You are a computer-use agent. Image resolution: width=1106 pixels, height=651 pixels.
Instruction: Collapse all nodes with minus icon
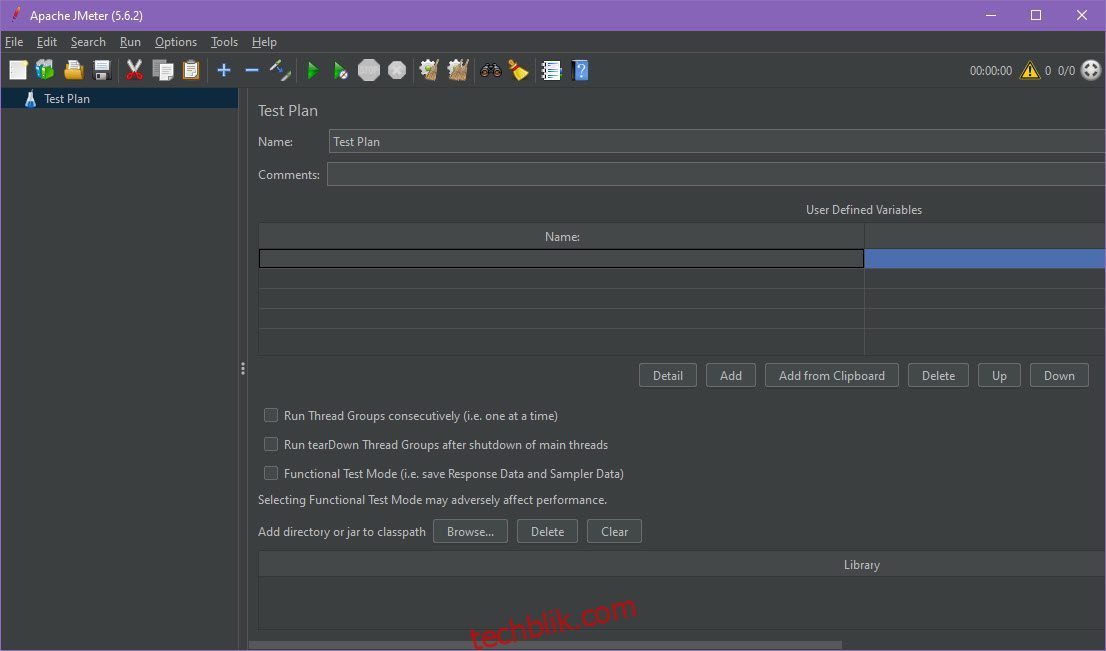(252, 70)
